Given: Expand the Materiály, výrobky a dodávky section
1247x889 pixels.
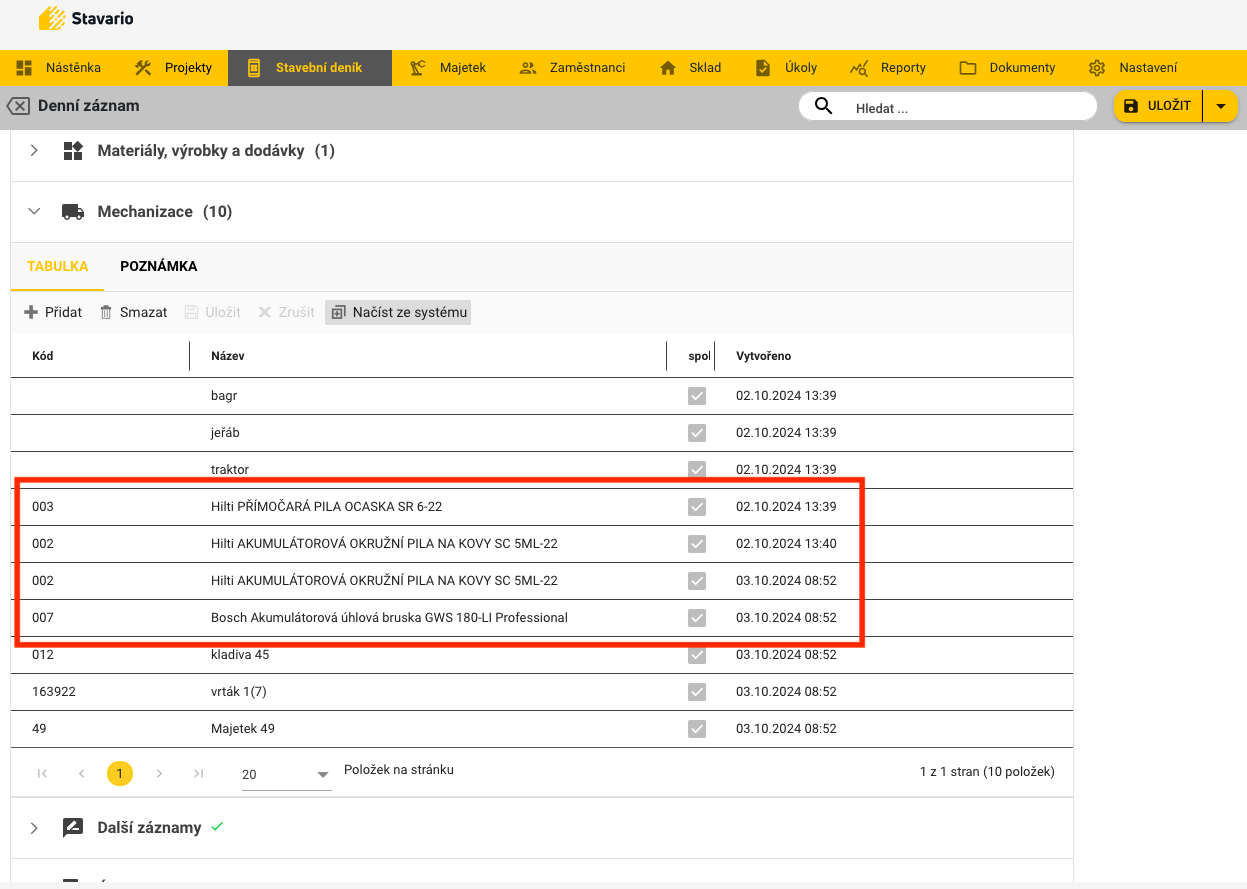Looking at the screenshot, I should coord(34,151).
